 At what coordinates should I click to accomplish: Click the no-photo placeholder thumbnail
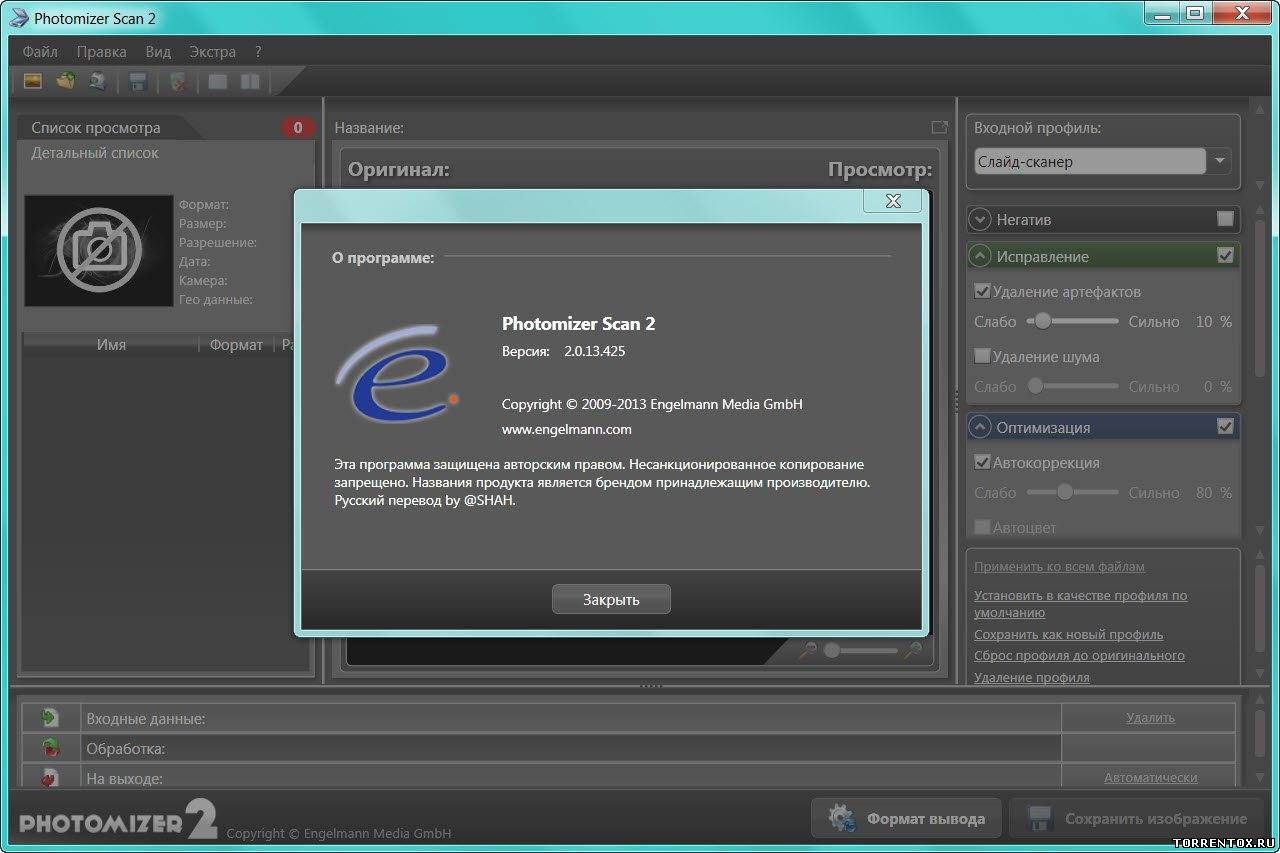click(x=99, y=251)
